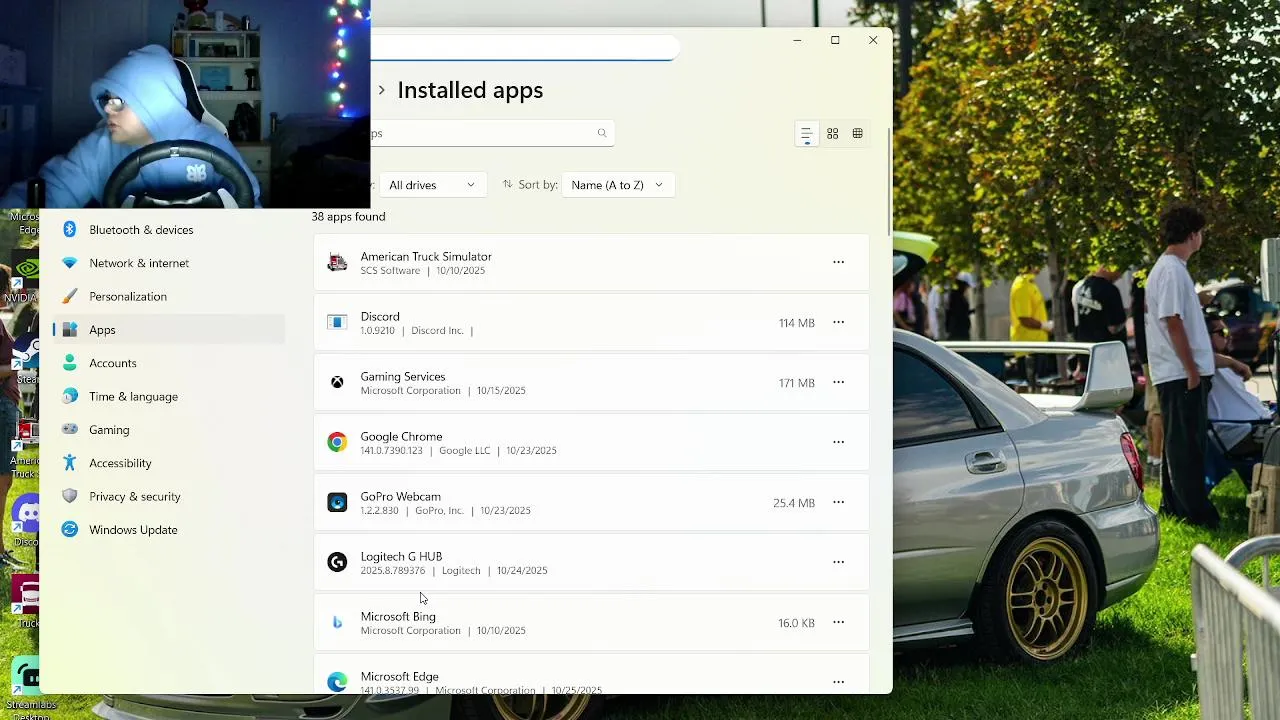Viewport: 1280px width, 720px height.
Task: Click the Time & language globe icon
Action: [69, 396]
